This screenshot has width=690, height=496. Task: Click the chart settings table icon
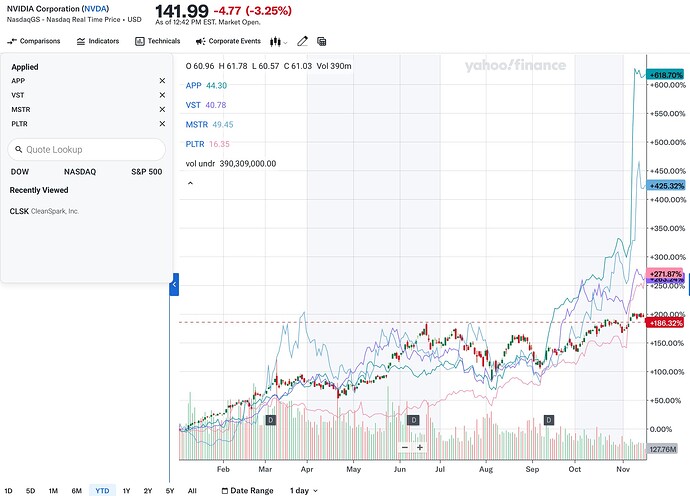tap(322, 41)
